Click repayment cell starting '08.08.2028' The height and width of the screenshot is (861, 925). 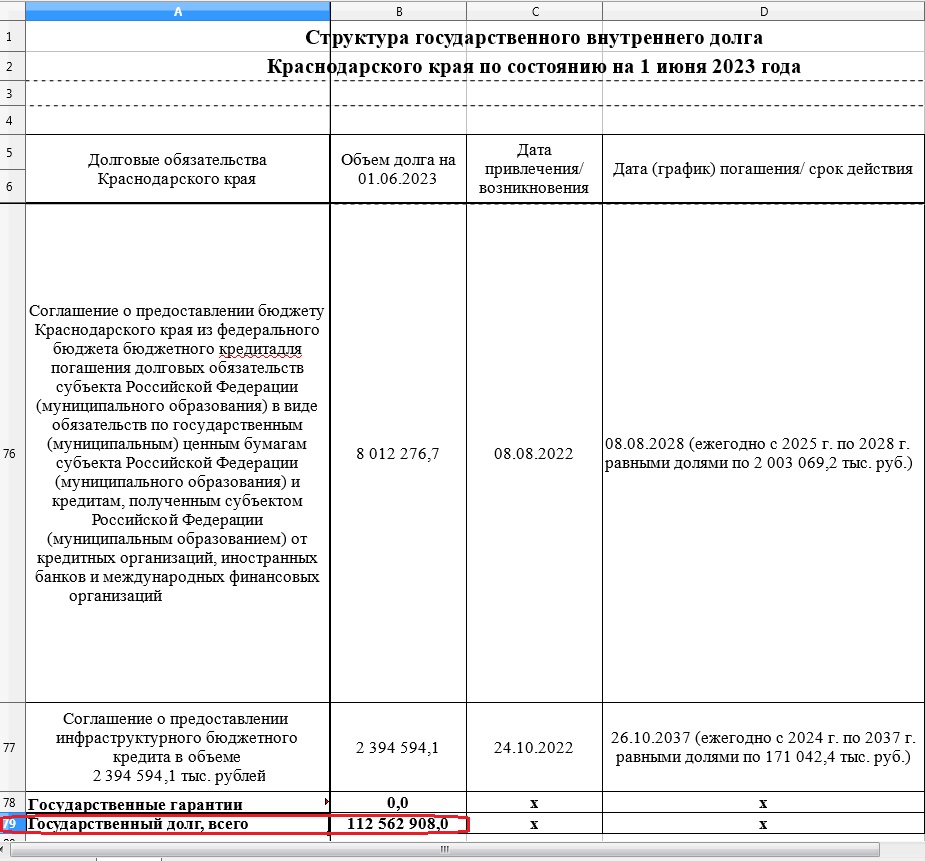(763, 453)
